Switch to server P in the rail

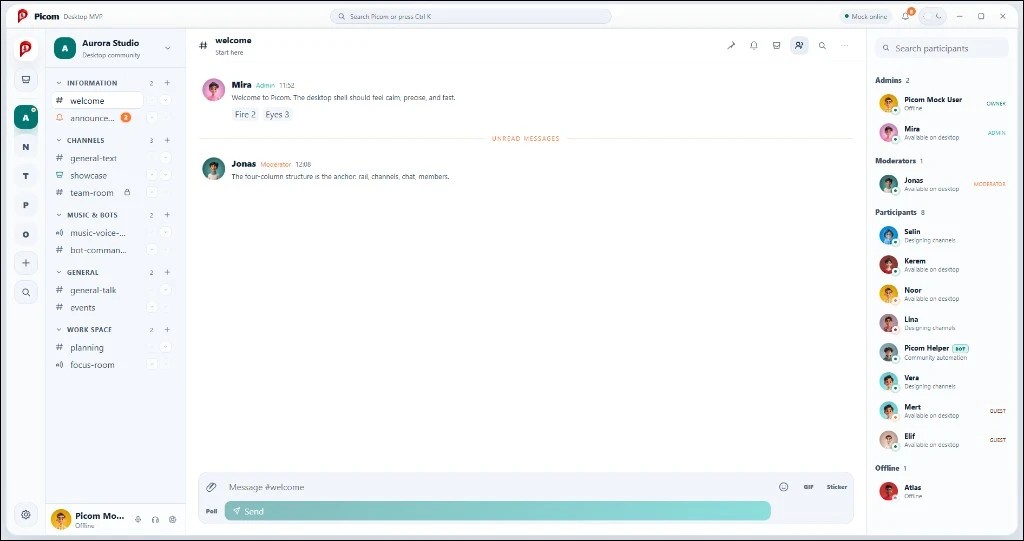pos(26,205)
